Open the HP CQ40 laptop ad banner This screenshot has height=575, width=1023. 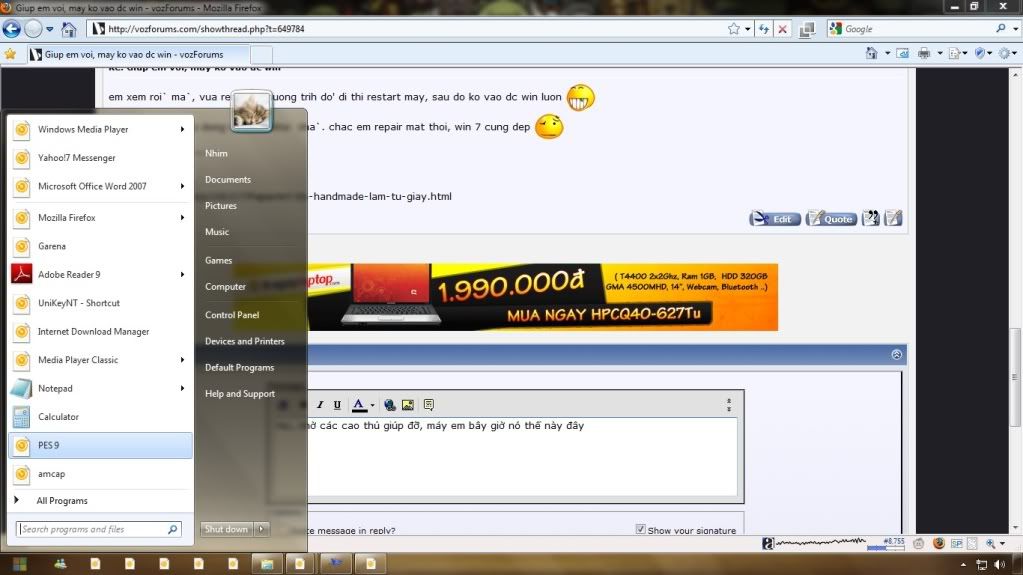tap(543, 297)
